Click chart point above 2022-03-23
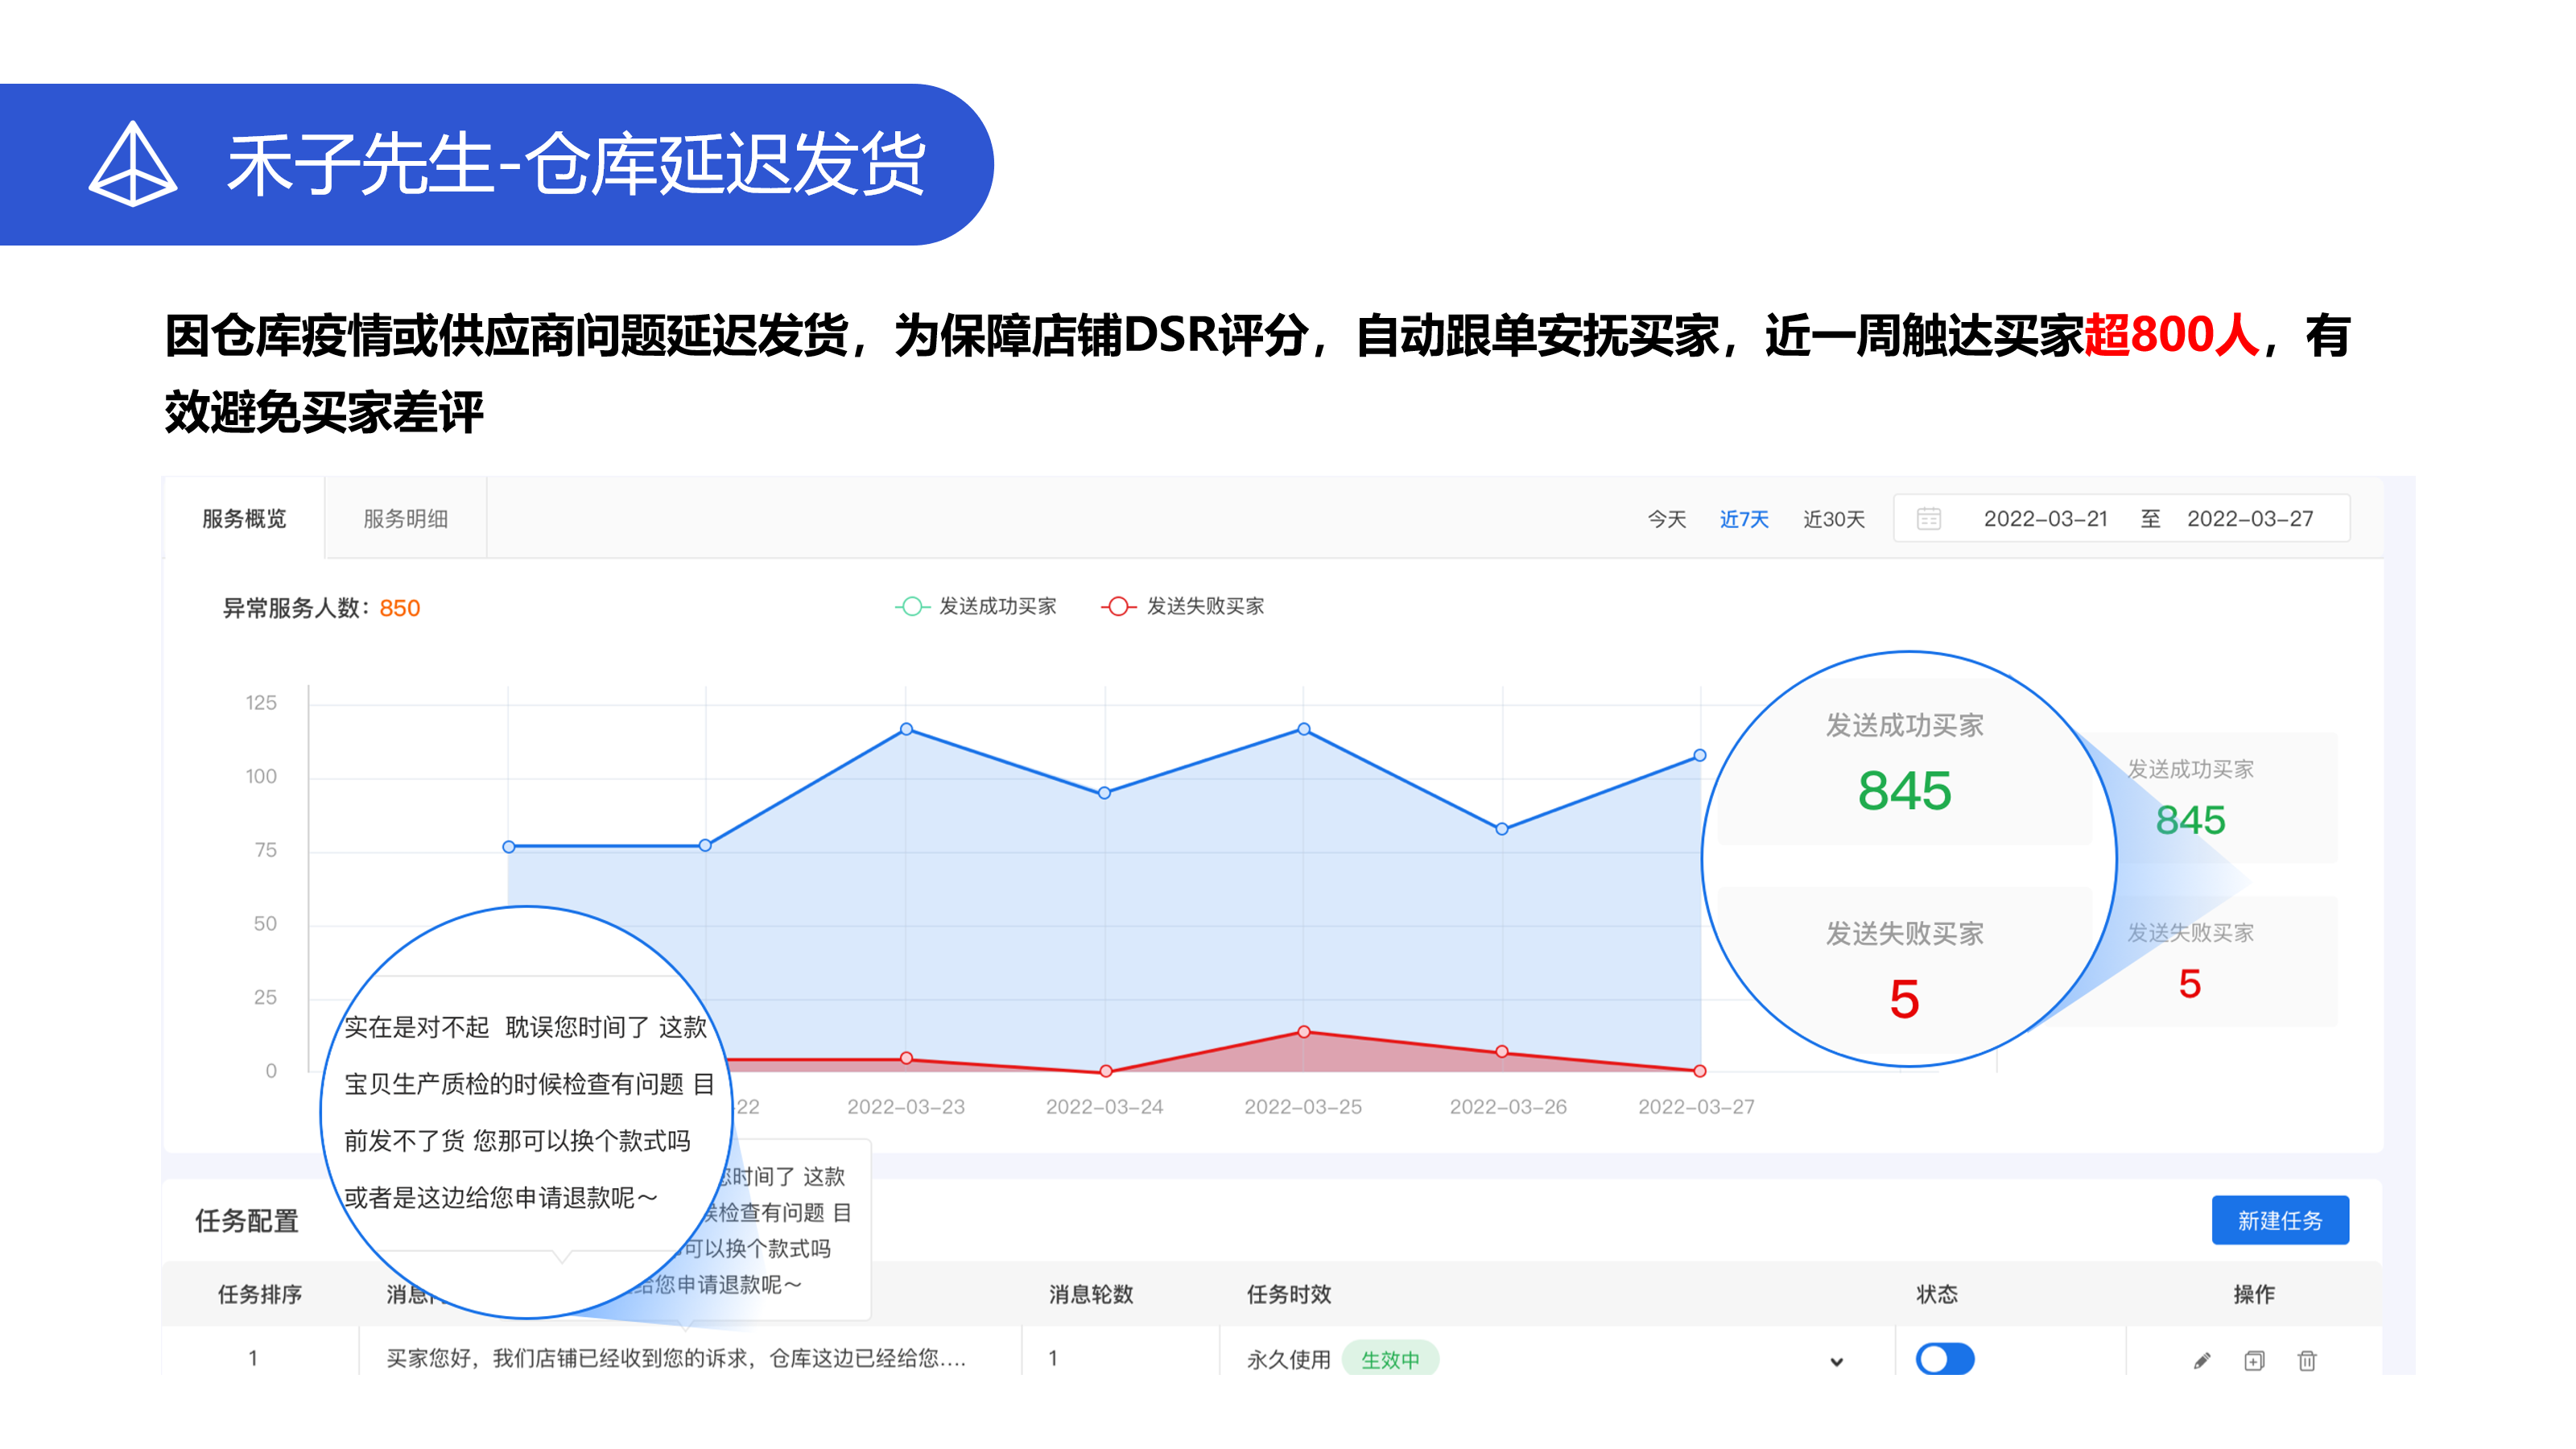This screenshot has height=1449, width=2576. (906, 729)
